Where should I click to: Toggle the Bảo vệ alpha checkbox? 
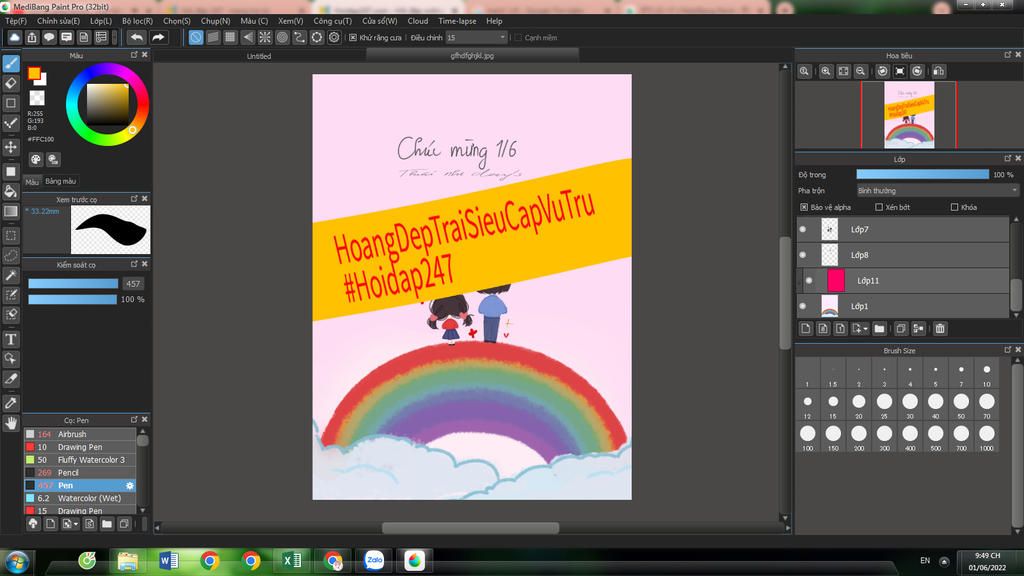tap(804, 207)
